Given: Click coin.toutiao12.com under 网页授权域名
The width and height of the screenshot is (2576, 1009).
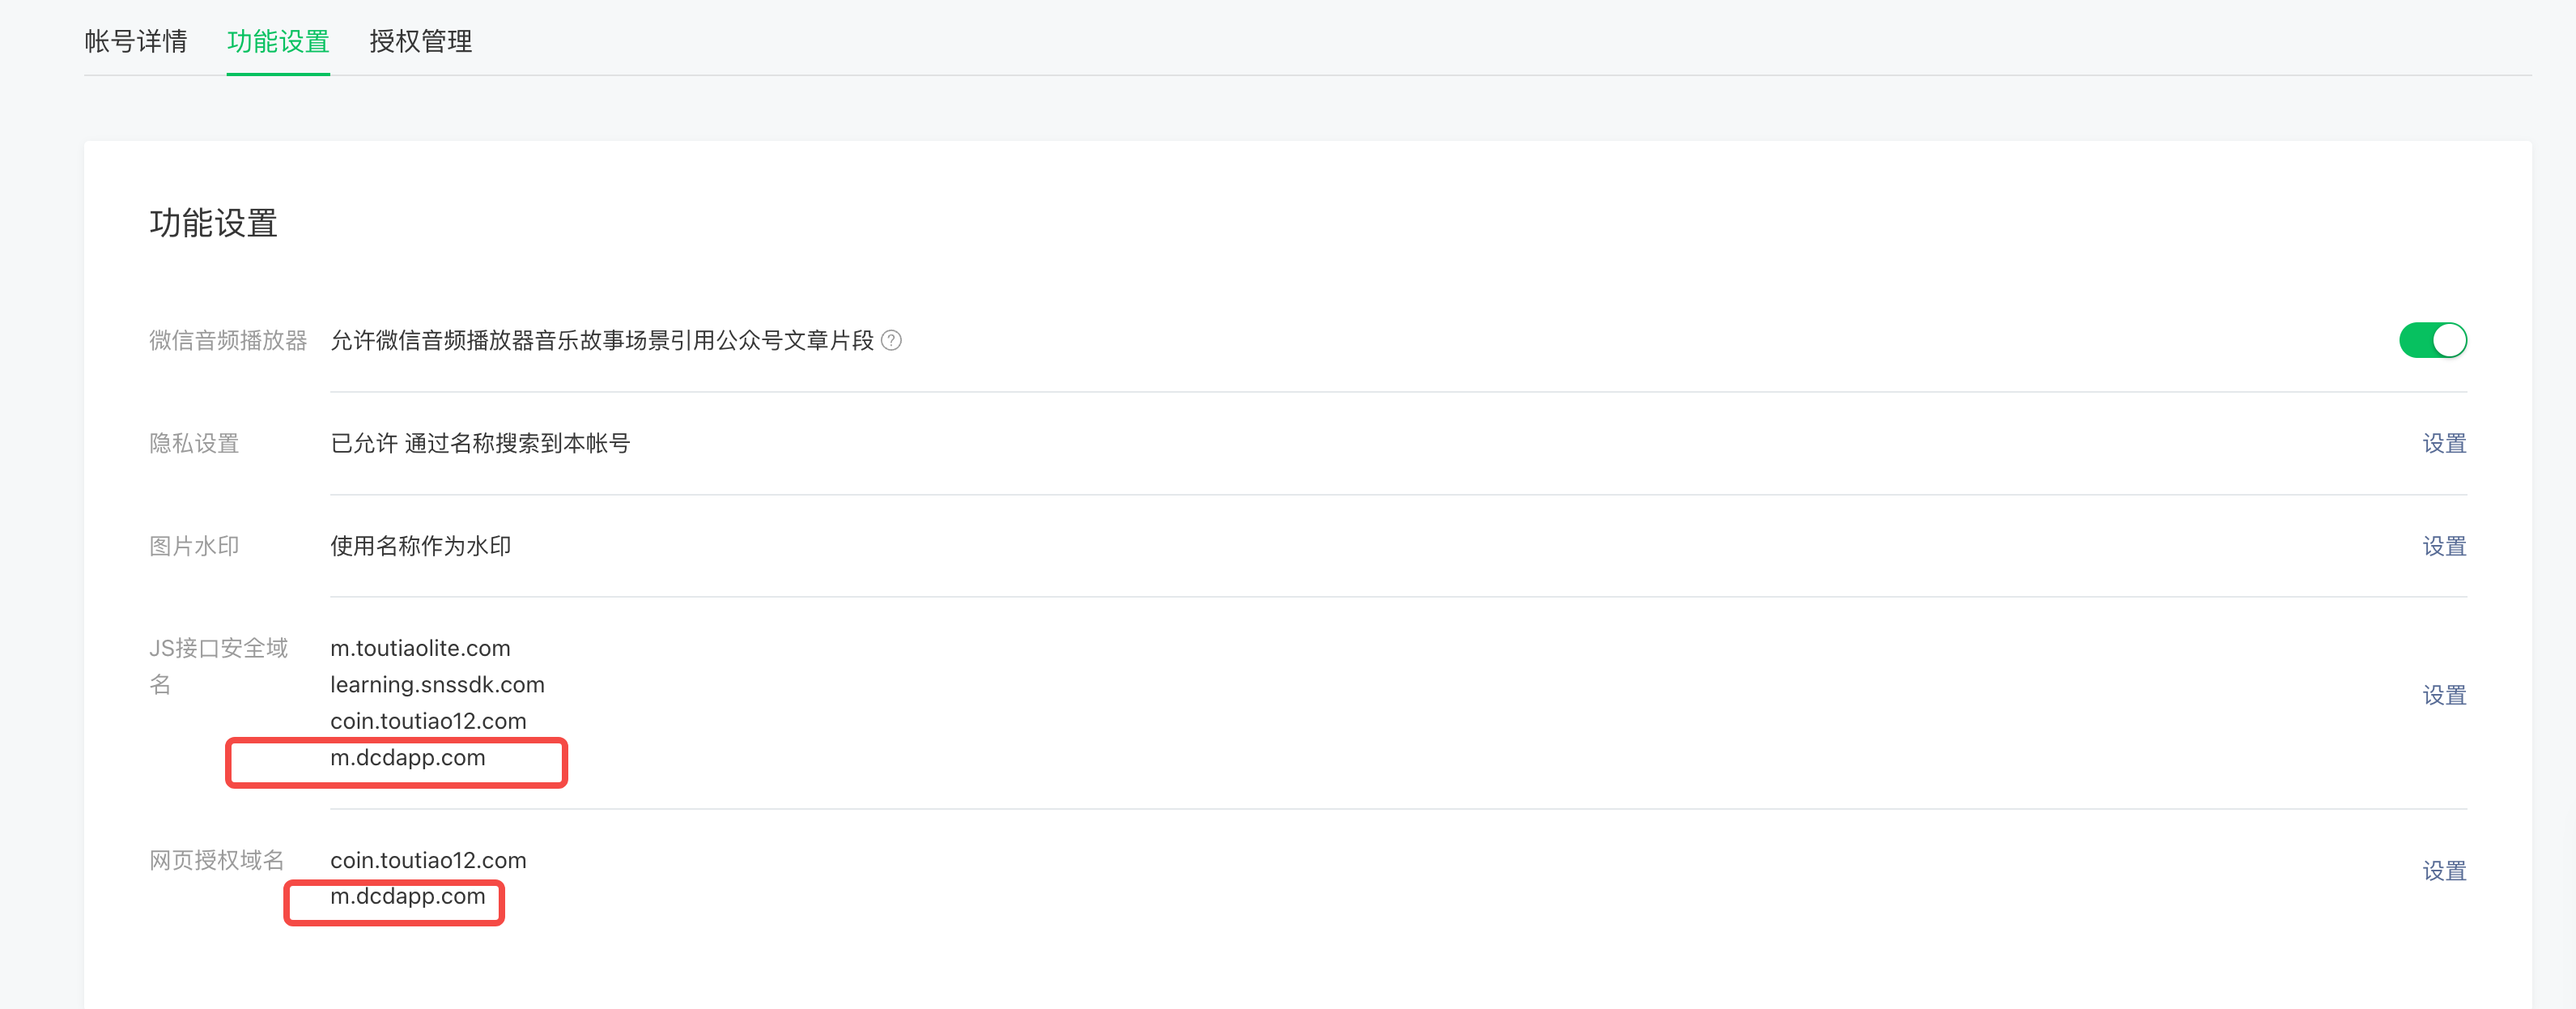Looking at the screenshot, I should tap(428, 860).
